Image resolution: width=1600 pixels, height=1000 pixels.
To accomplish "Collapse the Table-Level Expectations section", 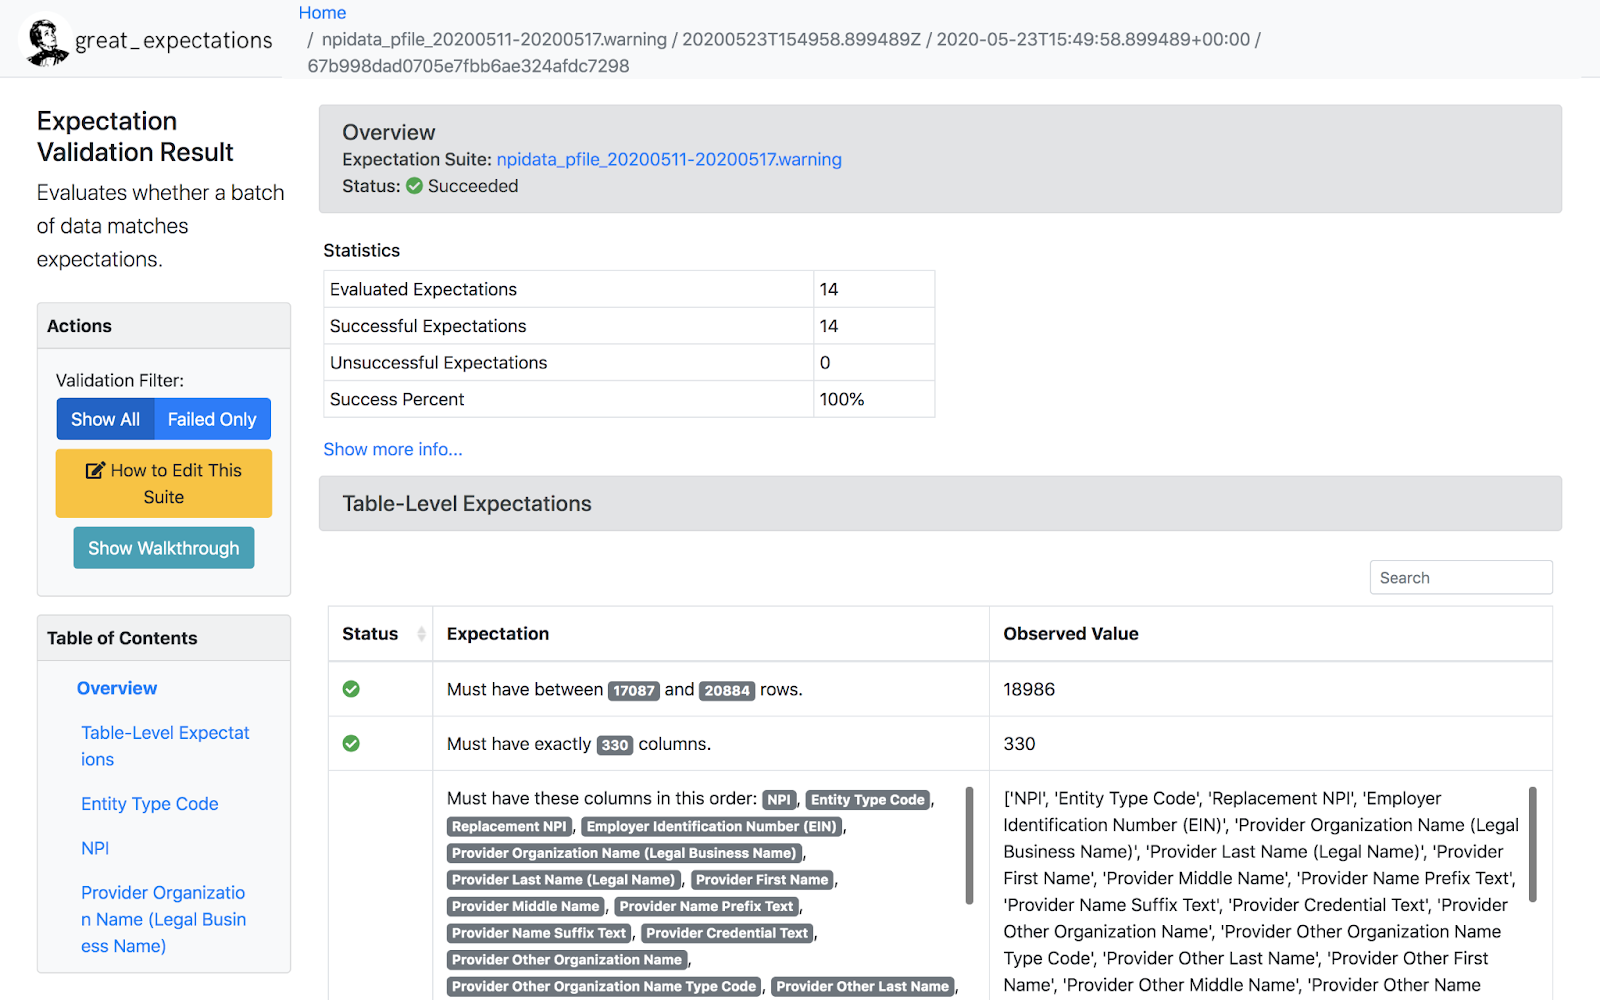I will pyautogui.click(x=465, y=503).
